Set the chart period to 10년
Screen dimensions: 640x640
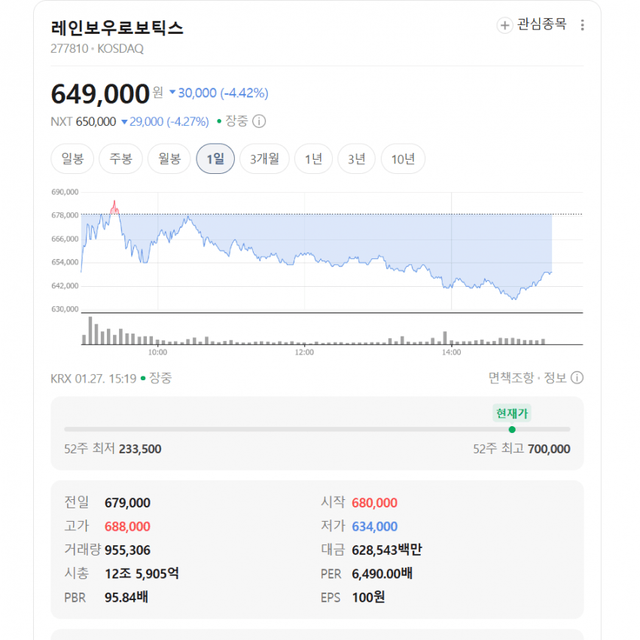pyautogui.click(x=403, y=158)
